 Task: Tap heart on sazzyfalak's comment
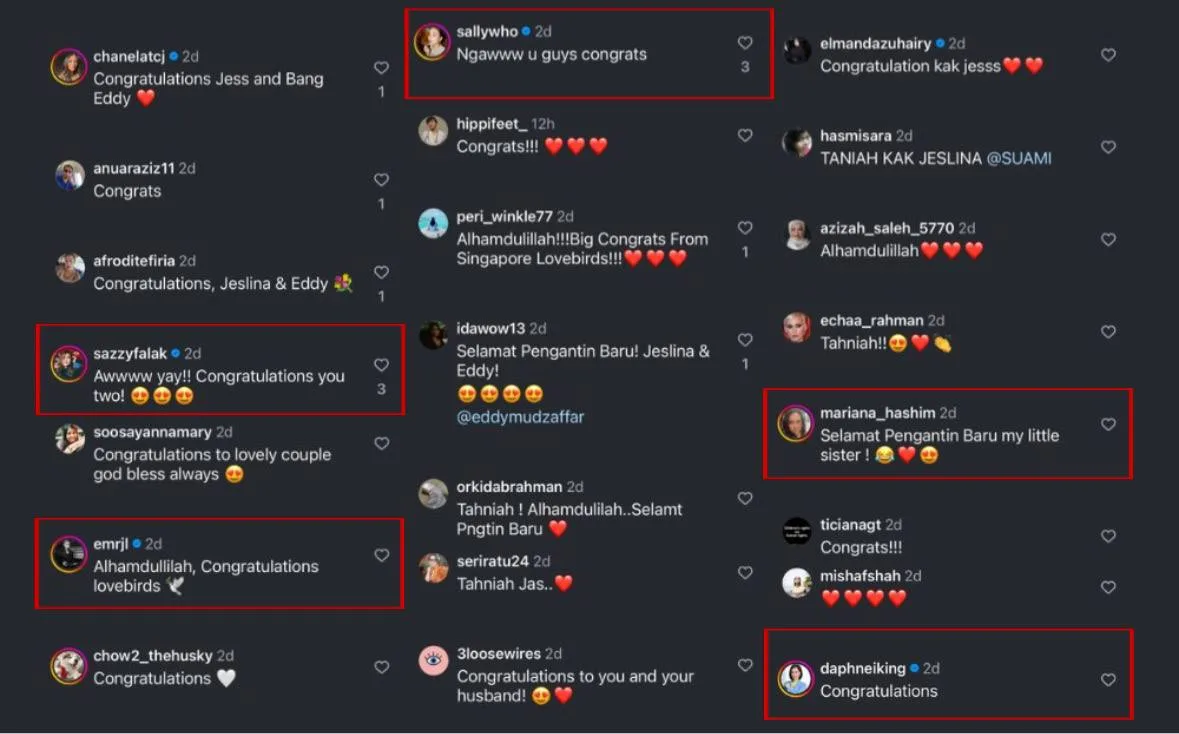[x=381, y=365]
